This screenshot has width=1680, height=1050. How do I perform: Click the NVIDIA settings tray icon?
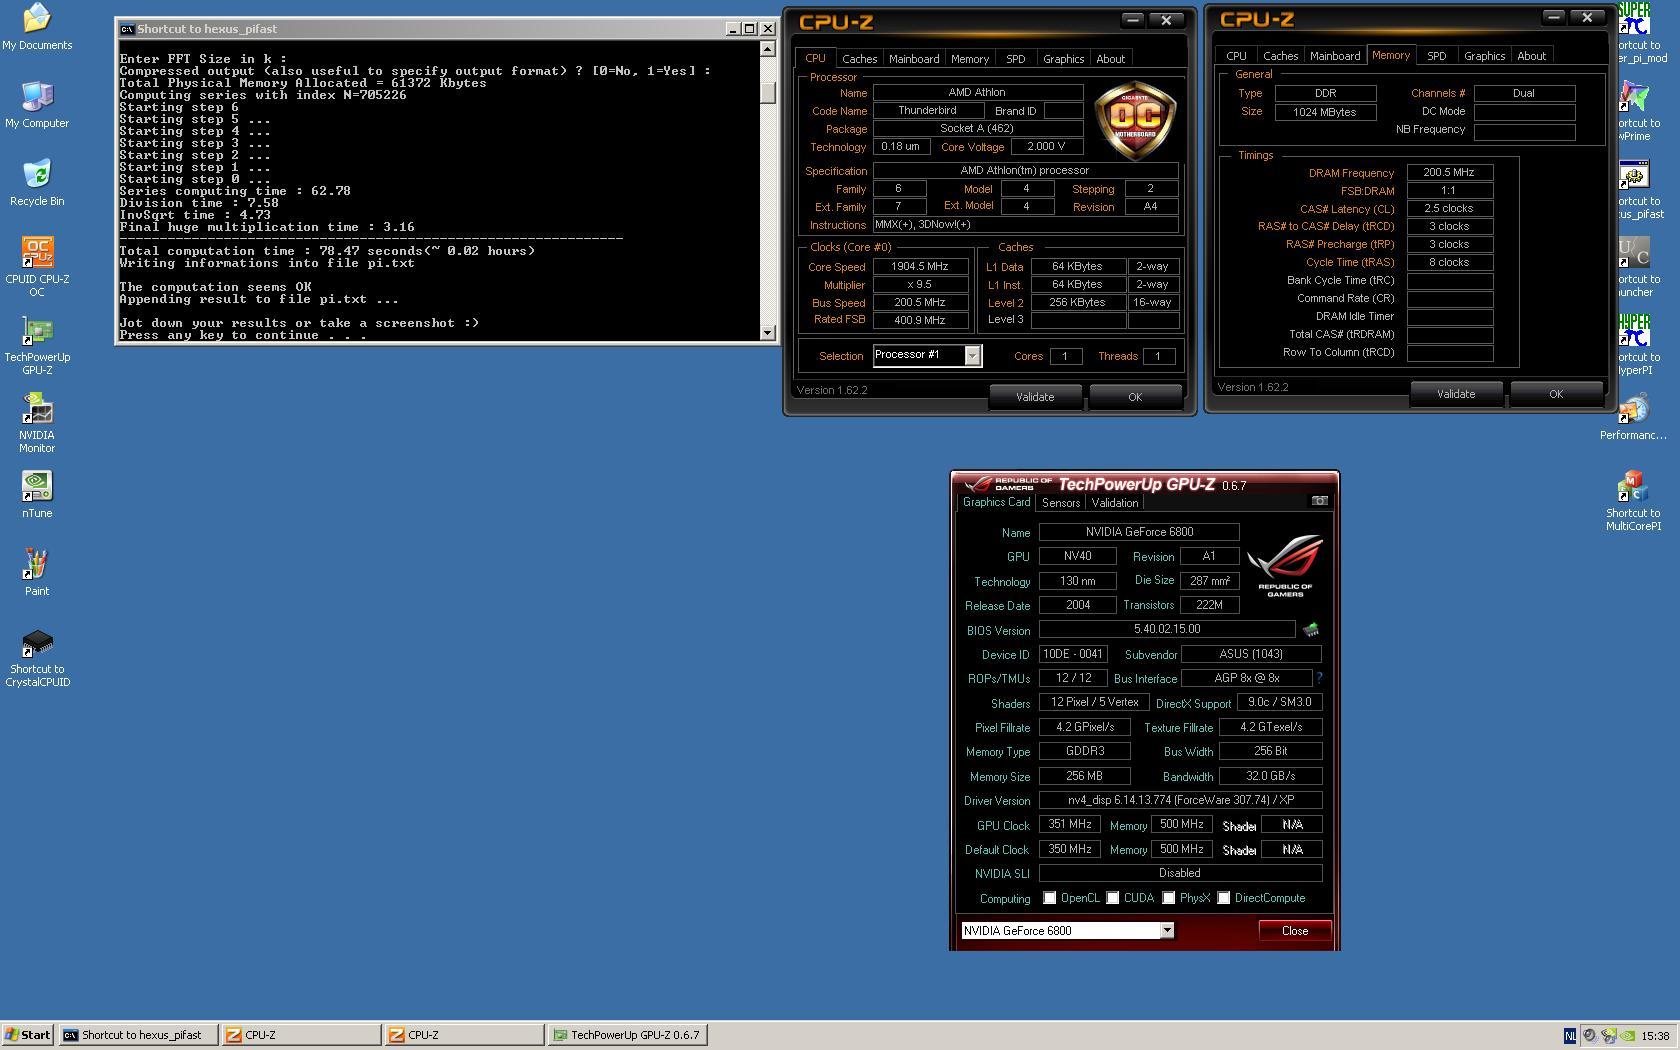(x=1627, y=1036)
